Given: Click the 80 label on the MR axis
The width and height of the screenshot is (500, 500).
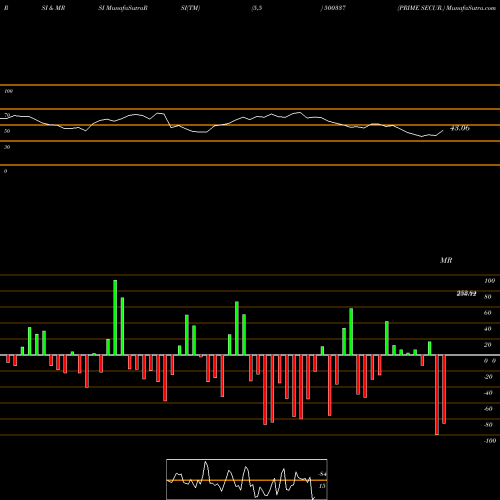Looking at the screenshot, I should tap(488, 297).
